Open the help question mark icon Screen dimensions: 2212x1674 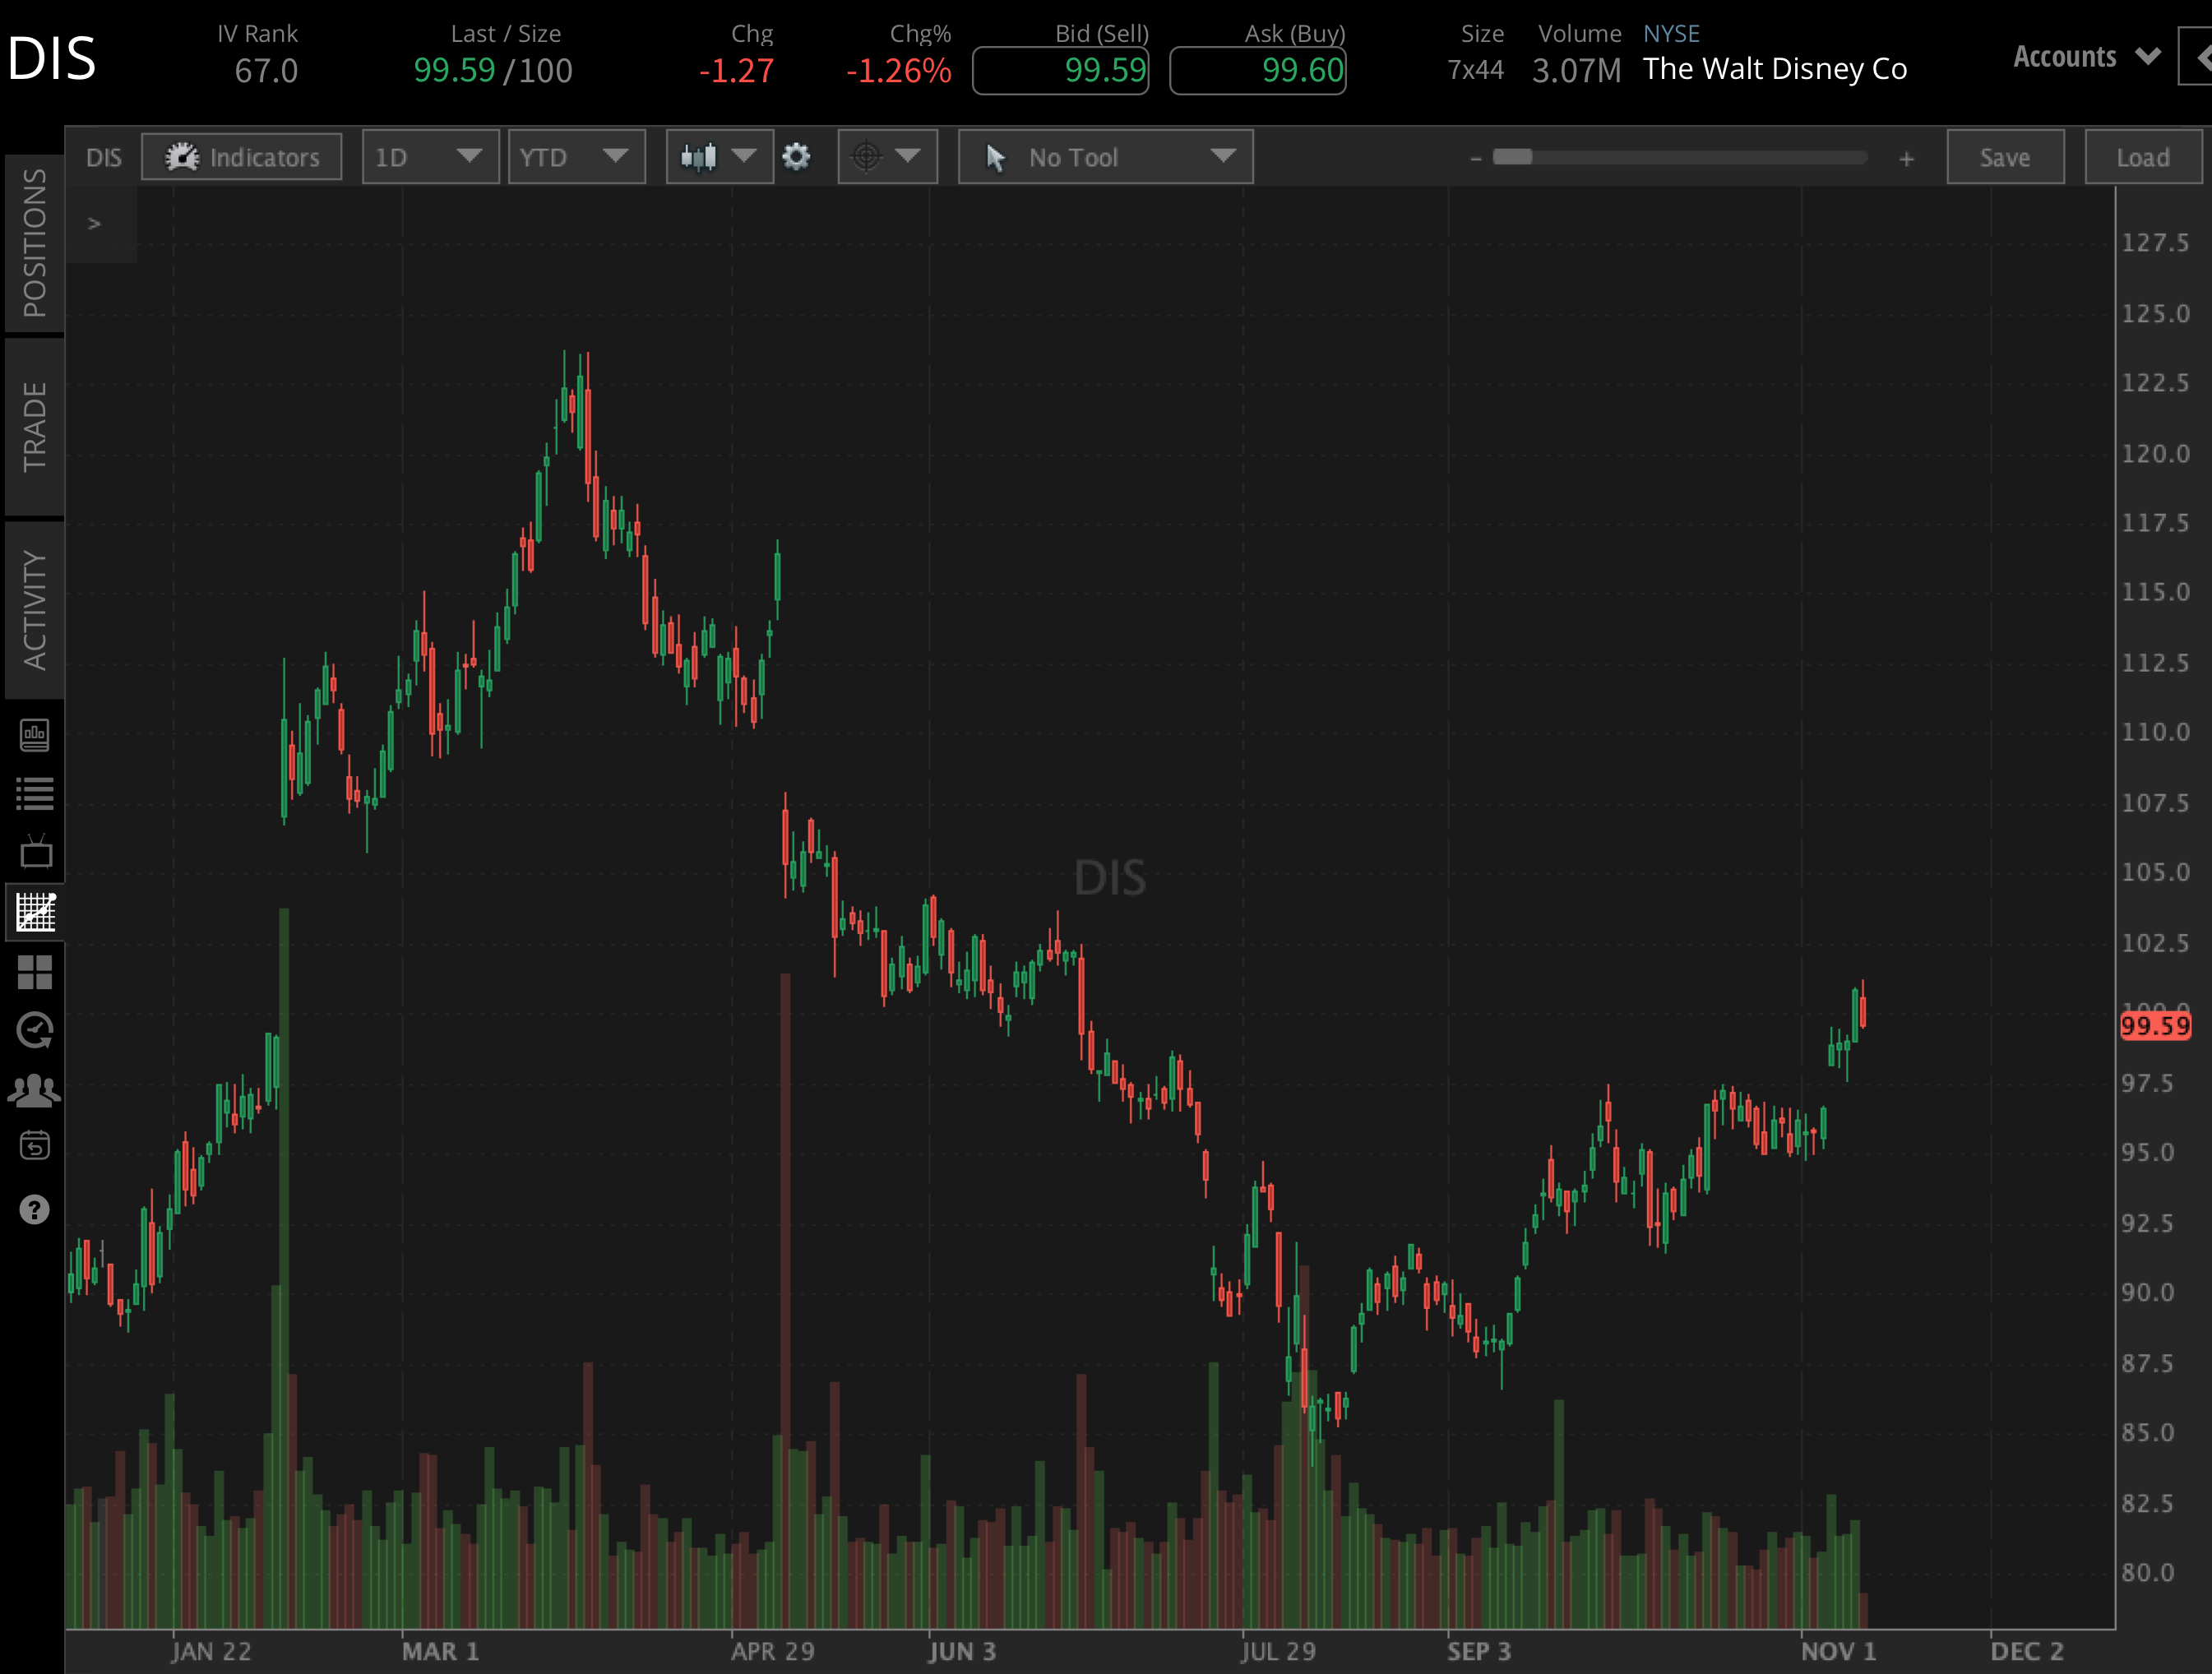tap(35, 1210)
